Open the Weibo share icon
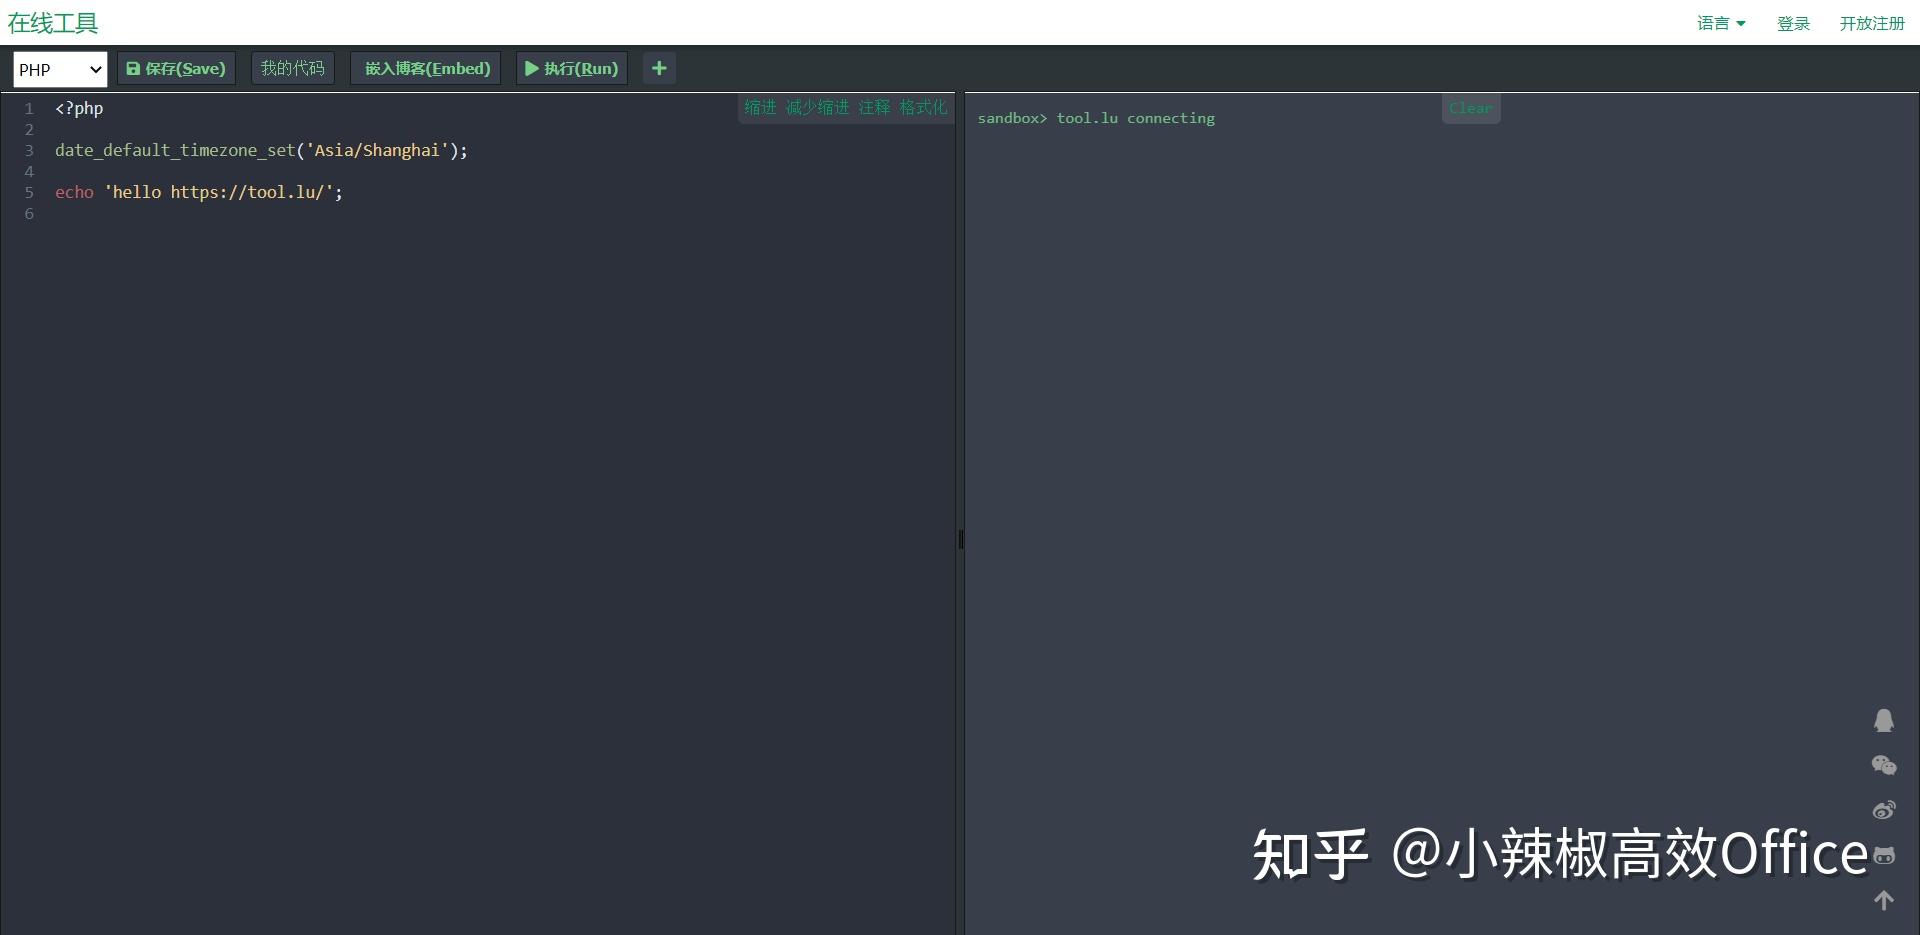The height and width of the screenshot is (935, 1920). [1884, 810]
